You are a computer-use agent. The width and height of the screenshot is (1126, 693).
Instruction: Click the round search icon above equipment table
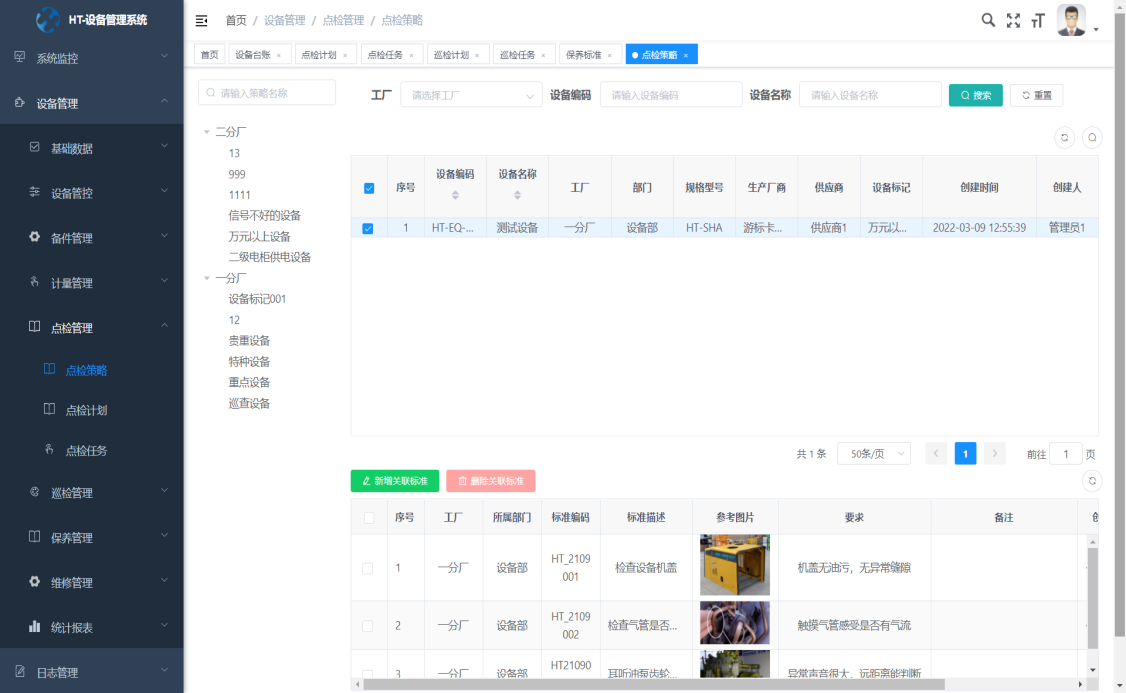(x=1092, y=138)
